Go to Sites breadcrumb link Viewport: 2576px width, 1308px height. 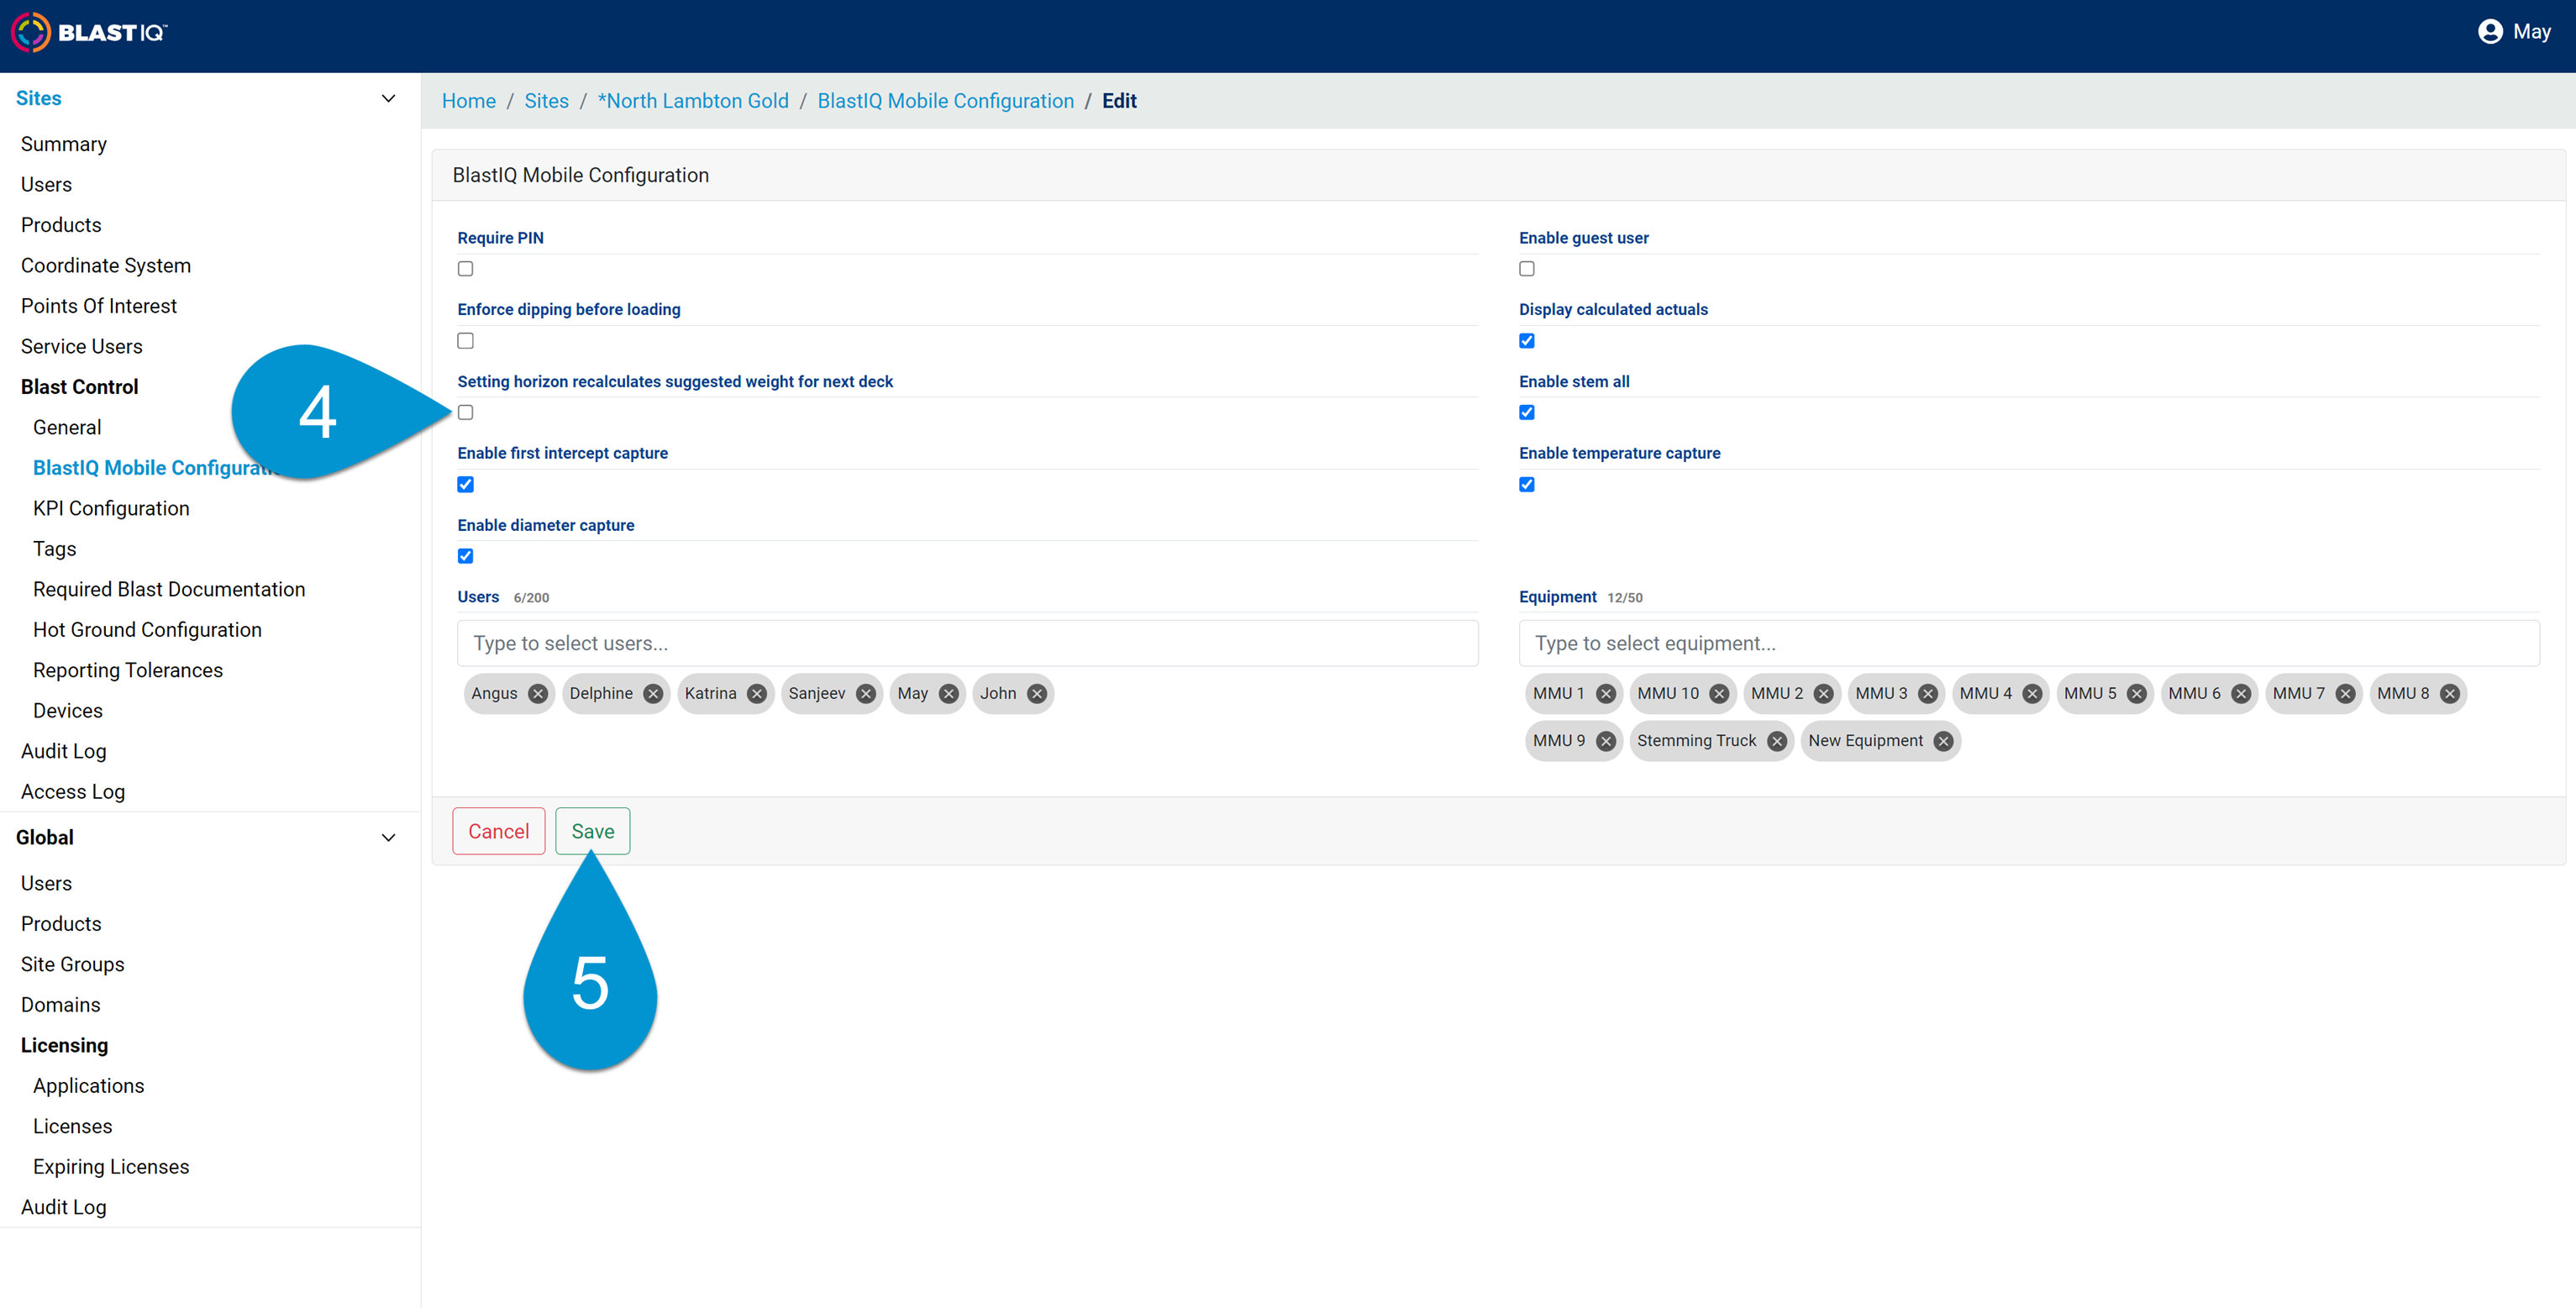click(x=547, y=101)
